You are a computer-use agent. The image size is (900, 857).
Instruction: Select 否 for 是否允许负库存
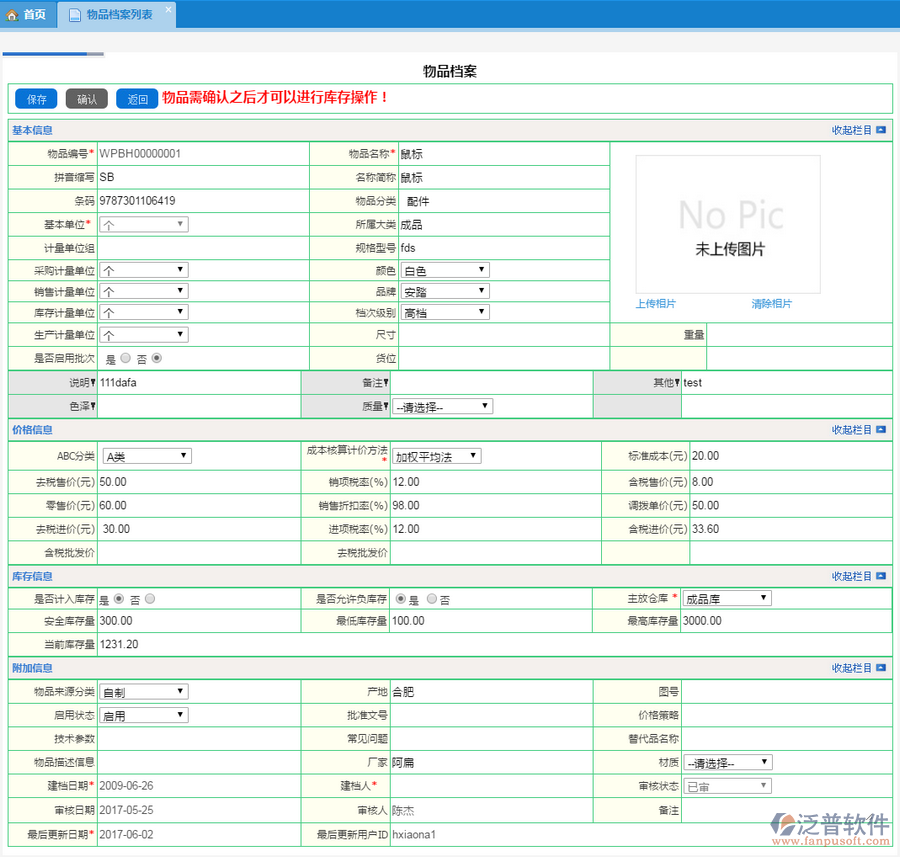[x=432, y=599]
